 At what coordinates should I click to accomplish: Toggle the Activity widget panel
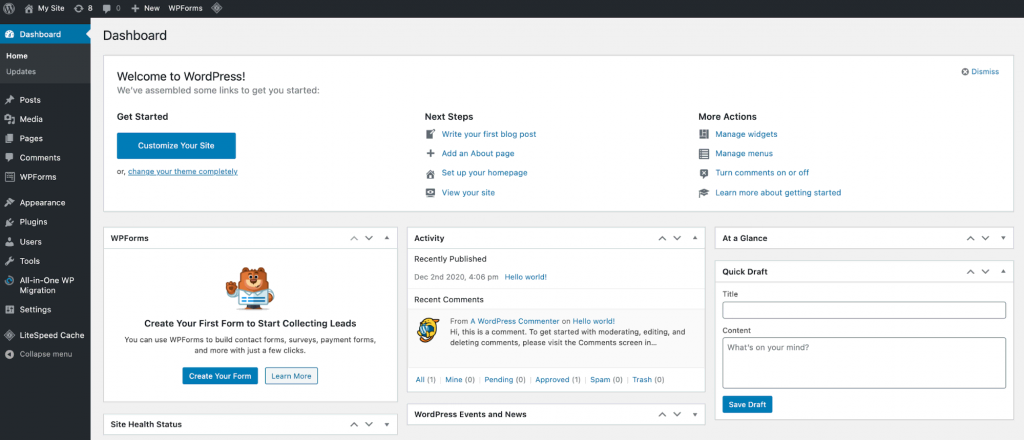coord(693,238)
